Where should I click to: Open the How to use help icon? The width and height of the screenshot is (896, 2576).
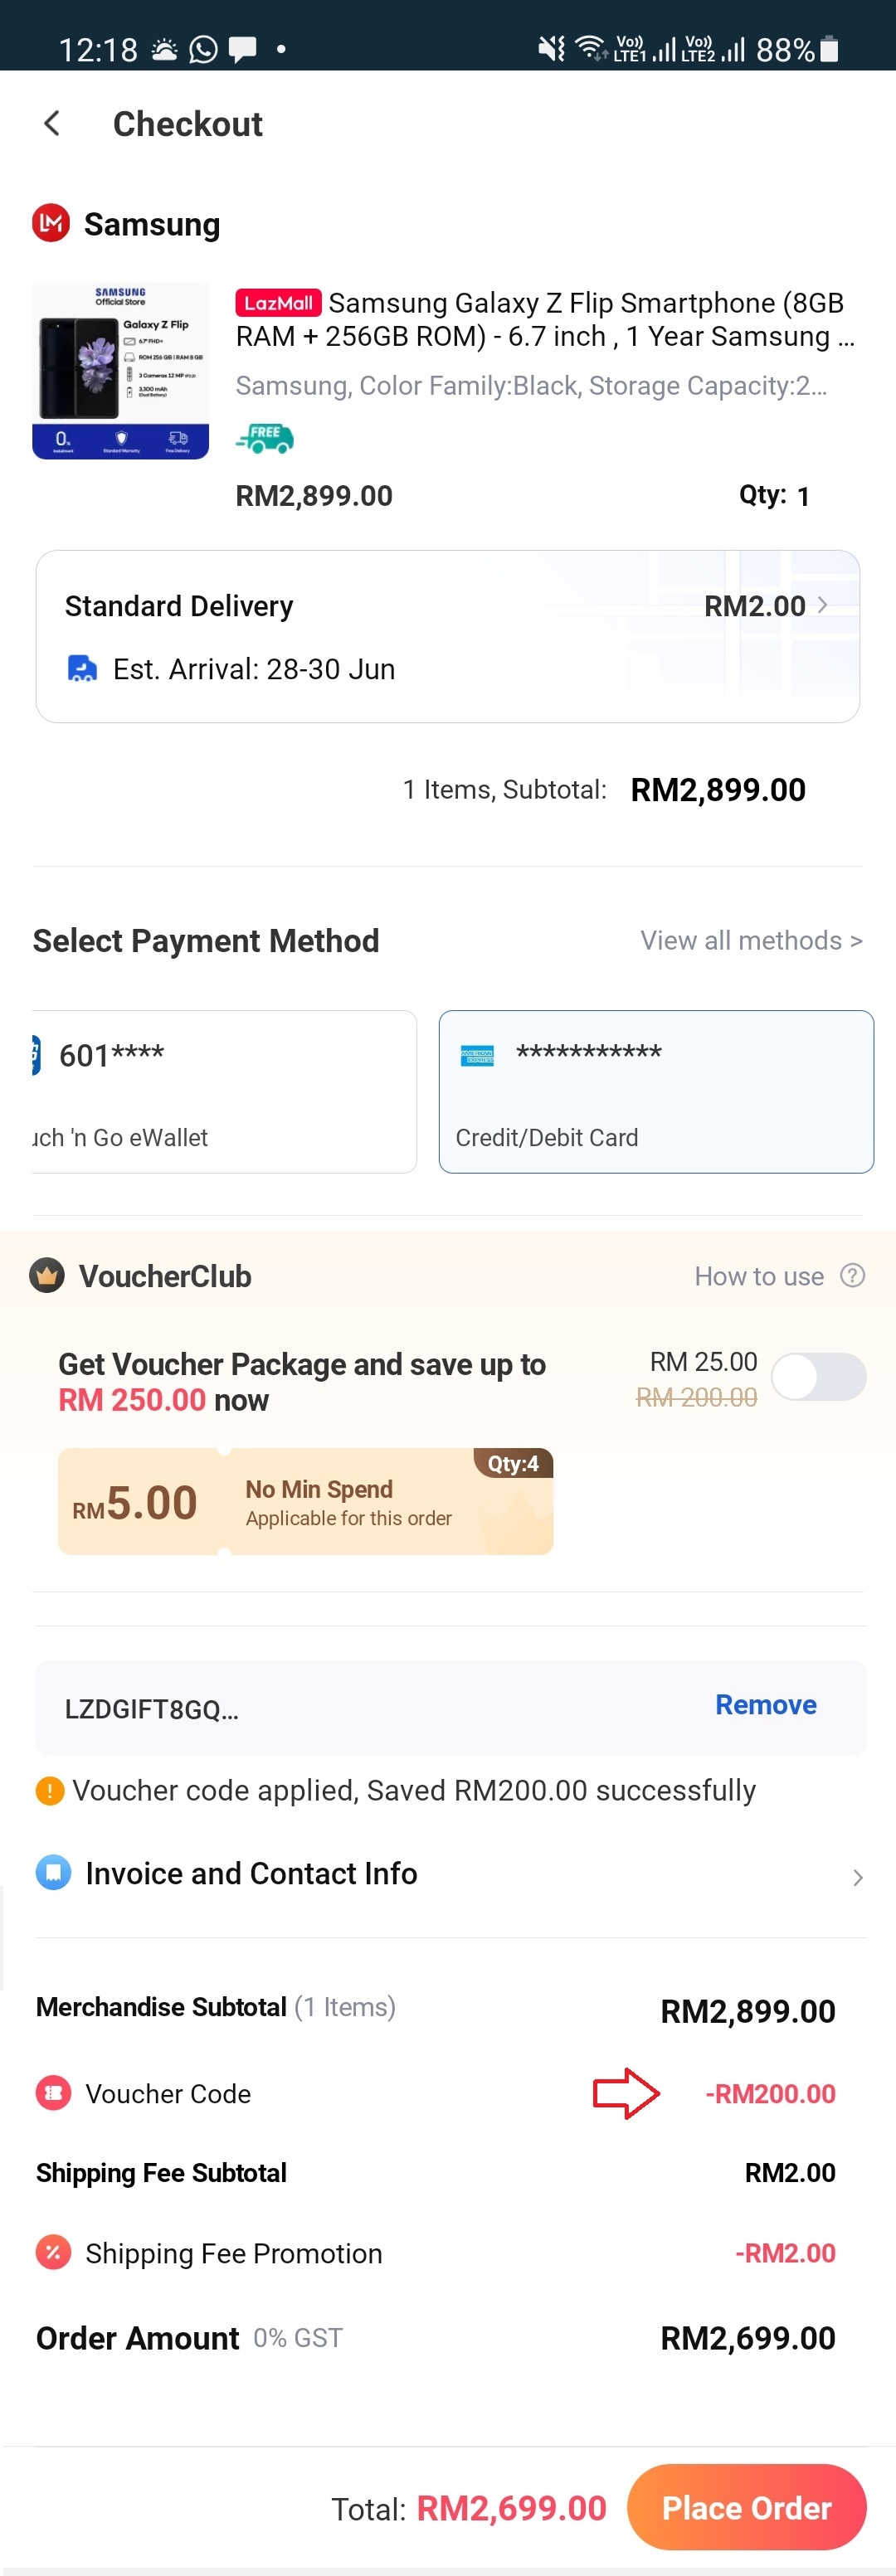pos(852,1275)
